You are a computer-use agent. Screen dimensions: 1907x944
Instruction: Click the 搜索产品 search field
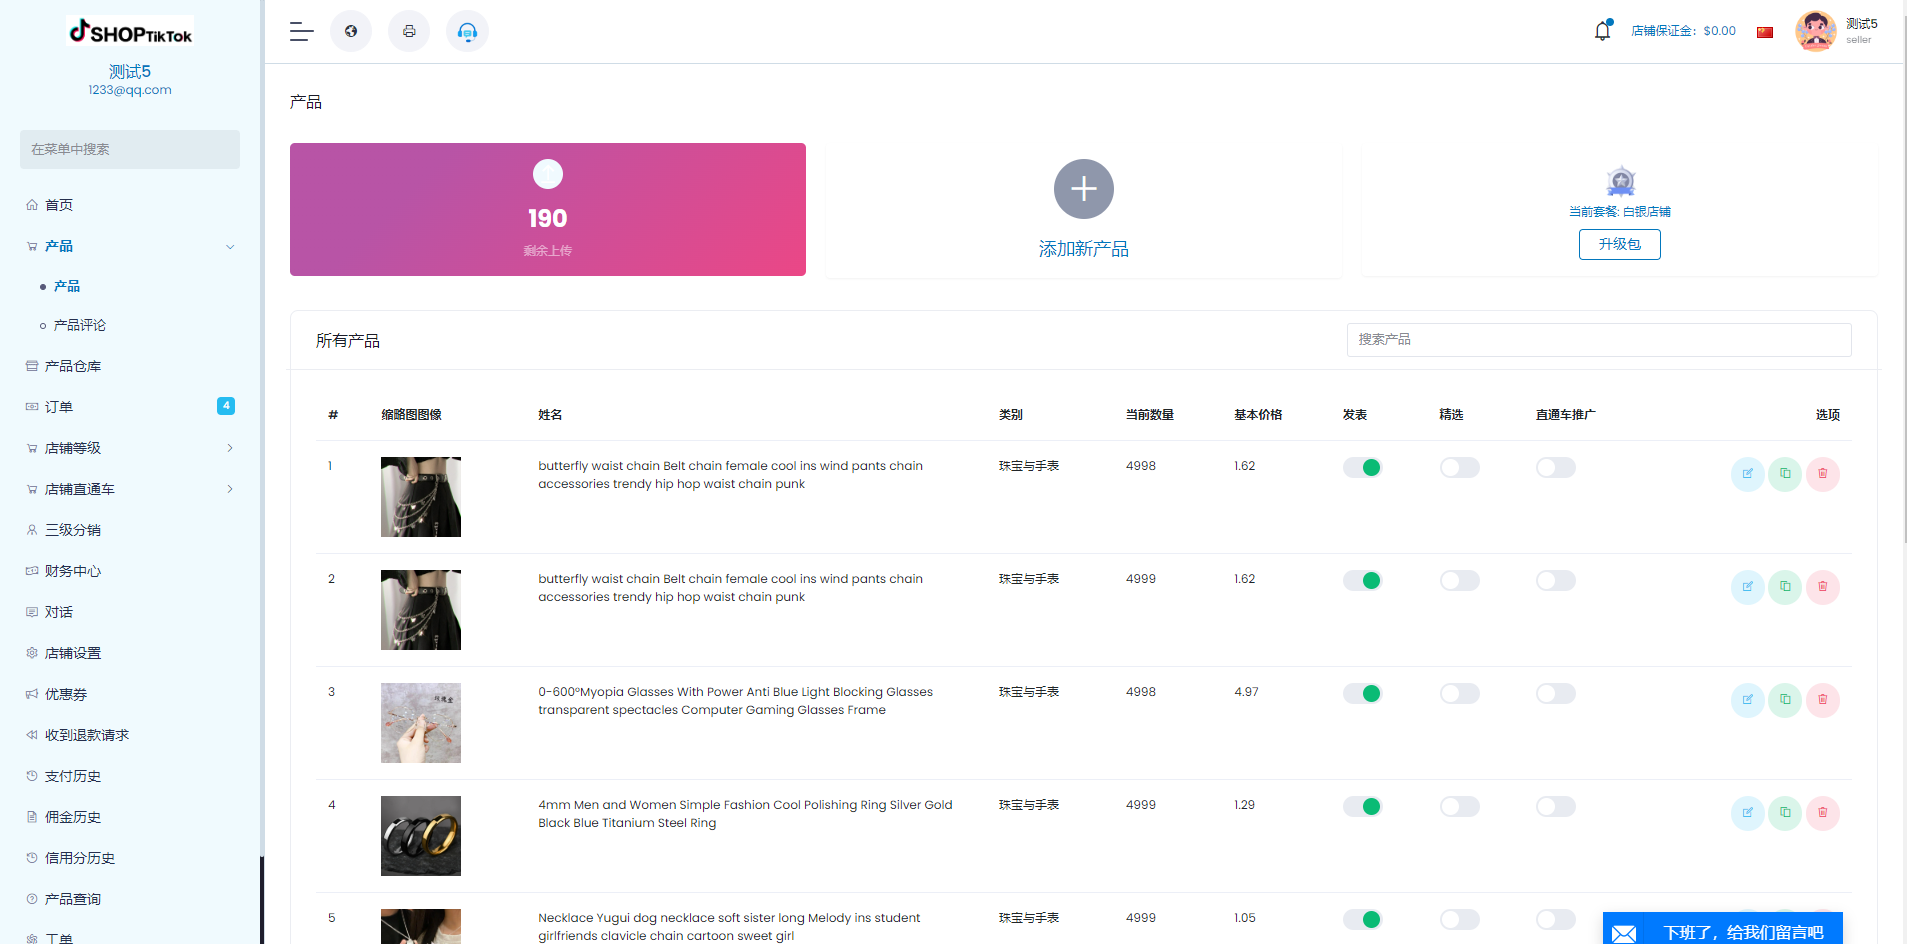[1598, 340]
